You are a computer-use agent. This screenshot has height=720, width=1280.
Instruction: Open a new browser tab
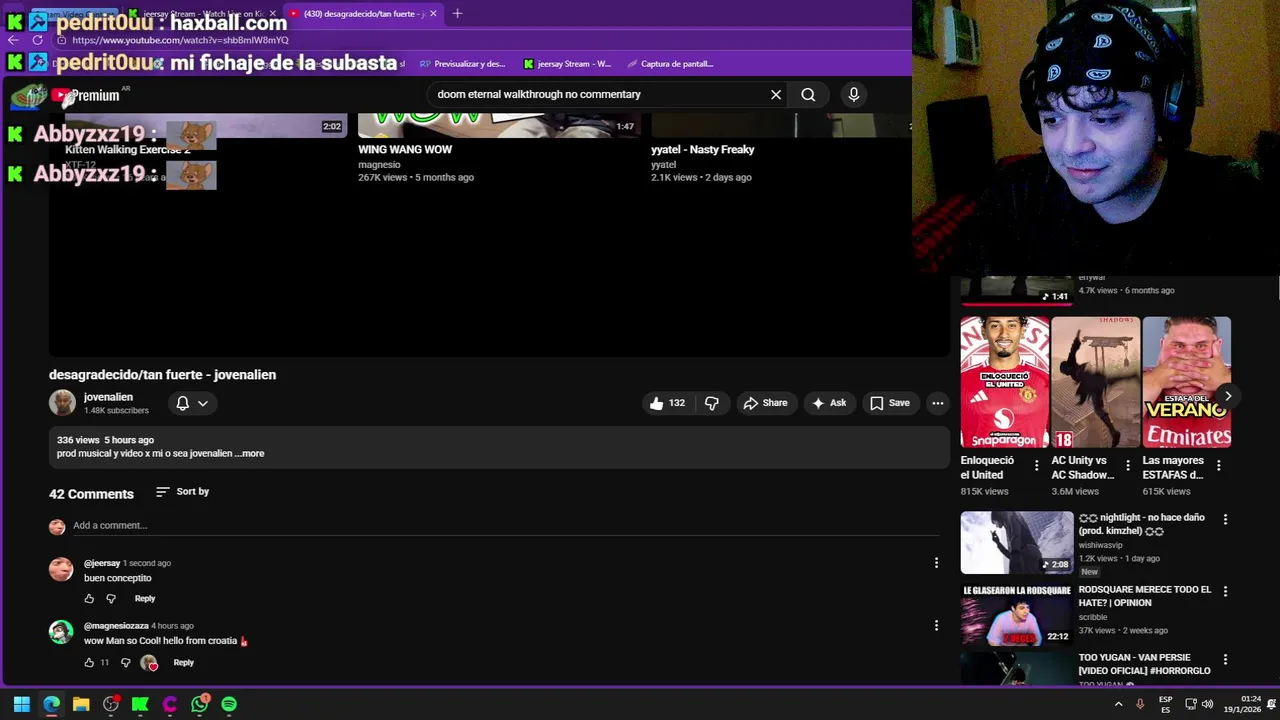click(x=457, y=13)
